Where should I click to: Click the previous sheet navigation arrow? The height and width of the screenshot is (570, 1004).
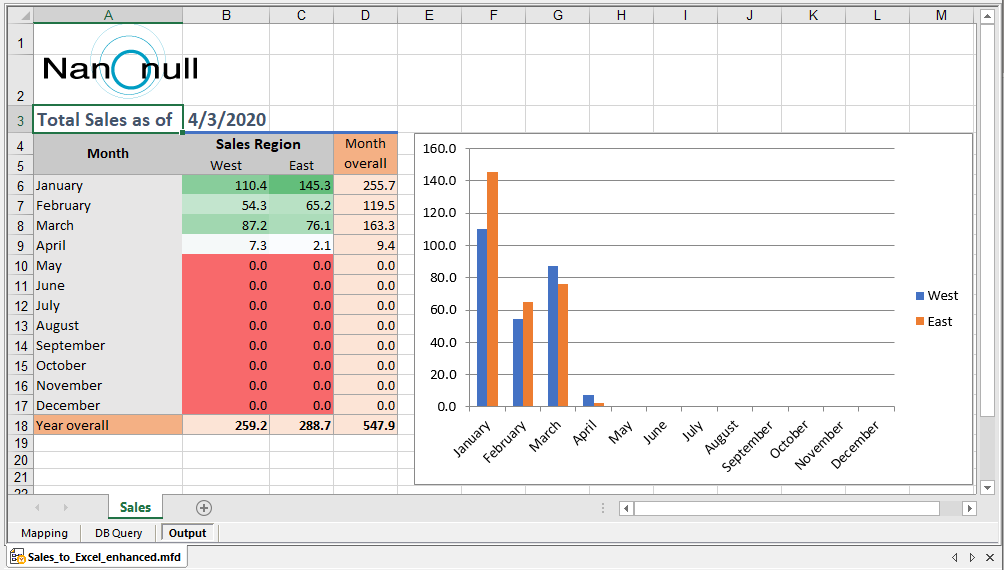39,508
